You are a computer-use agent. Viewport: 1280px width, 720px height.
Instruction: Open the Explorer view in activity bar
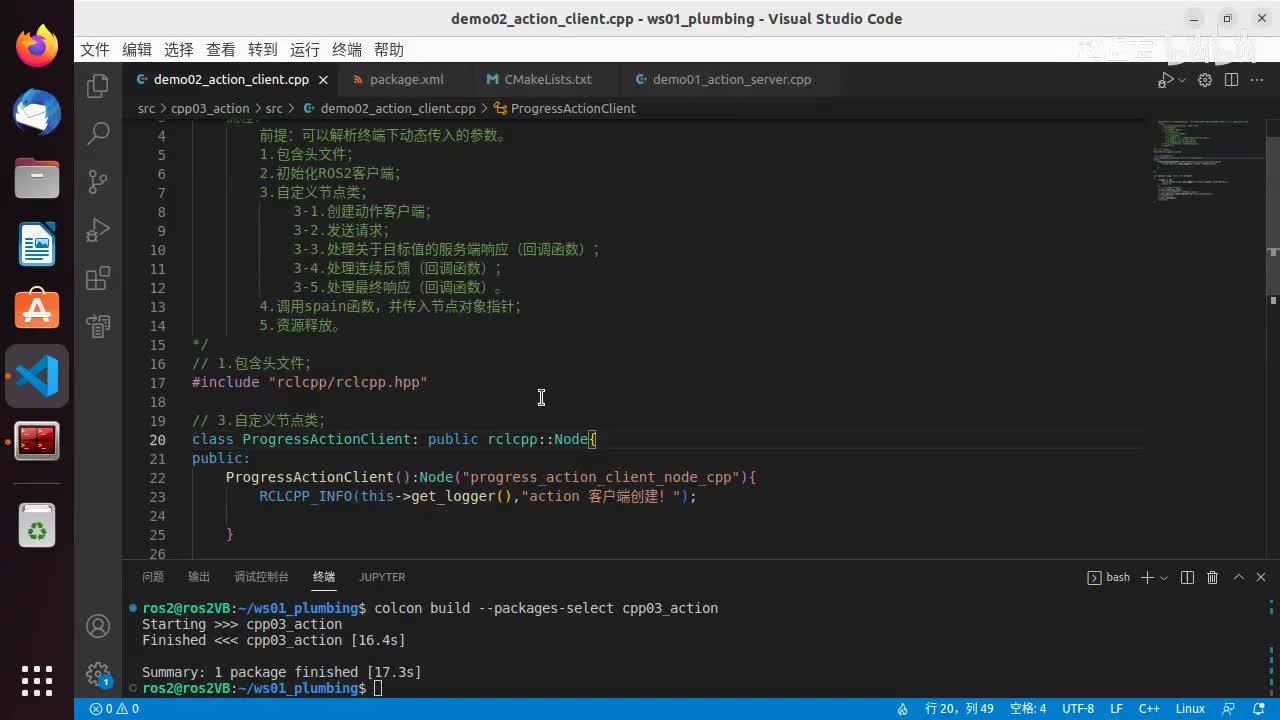pos(98,86)
